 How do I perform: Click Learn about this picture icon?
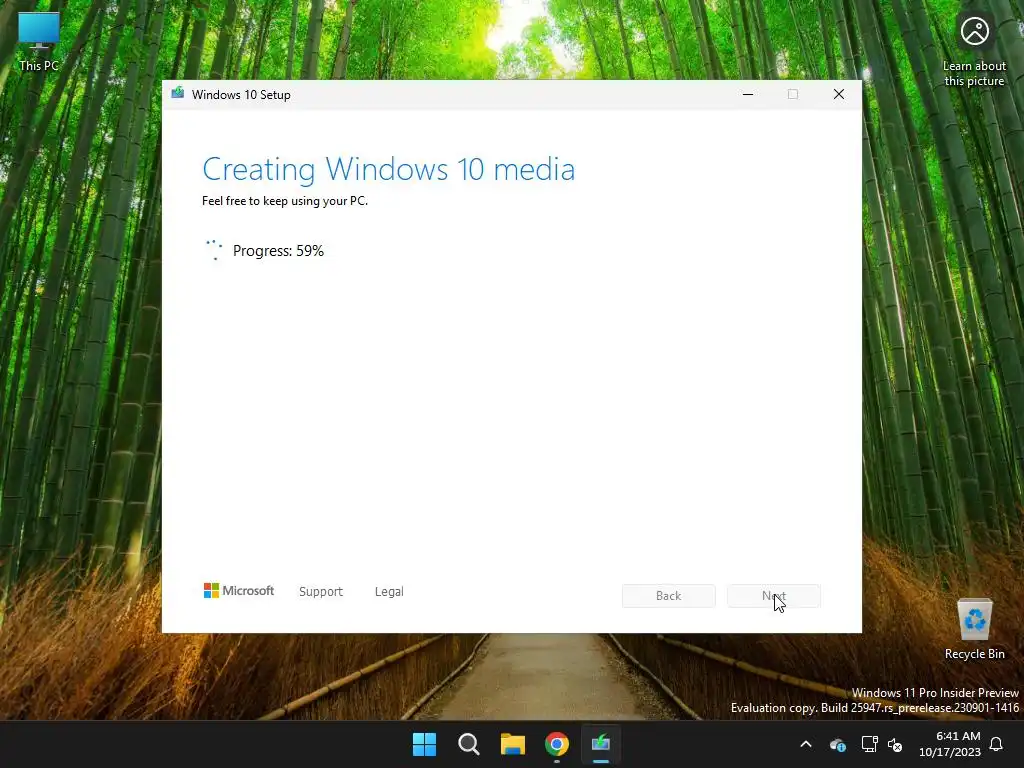974,51
